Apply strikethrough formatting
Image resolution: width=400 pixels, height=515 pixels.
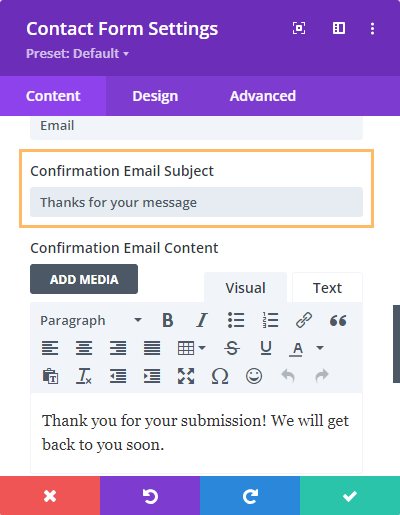(x=232, y=348)
